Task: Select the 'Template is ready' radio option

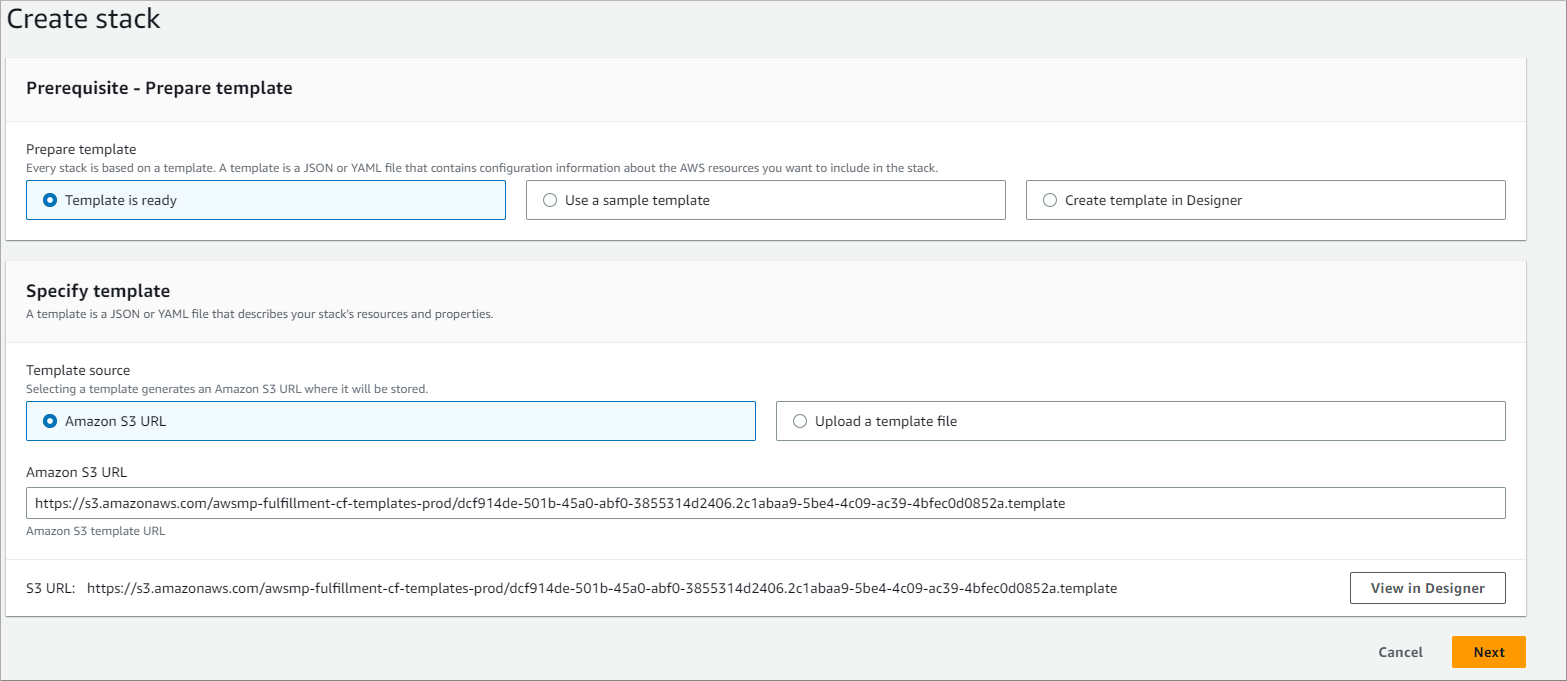Action: coord(265,200)
